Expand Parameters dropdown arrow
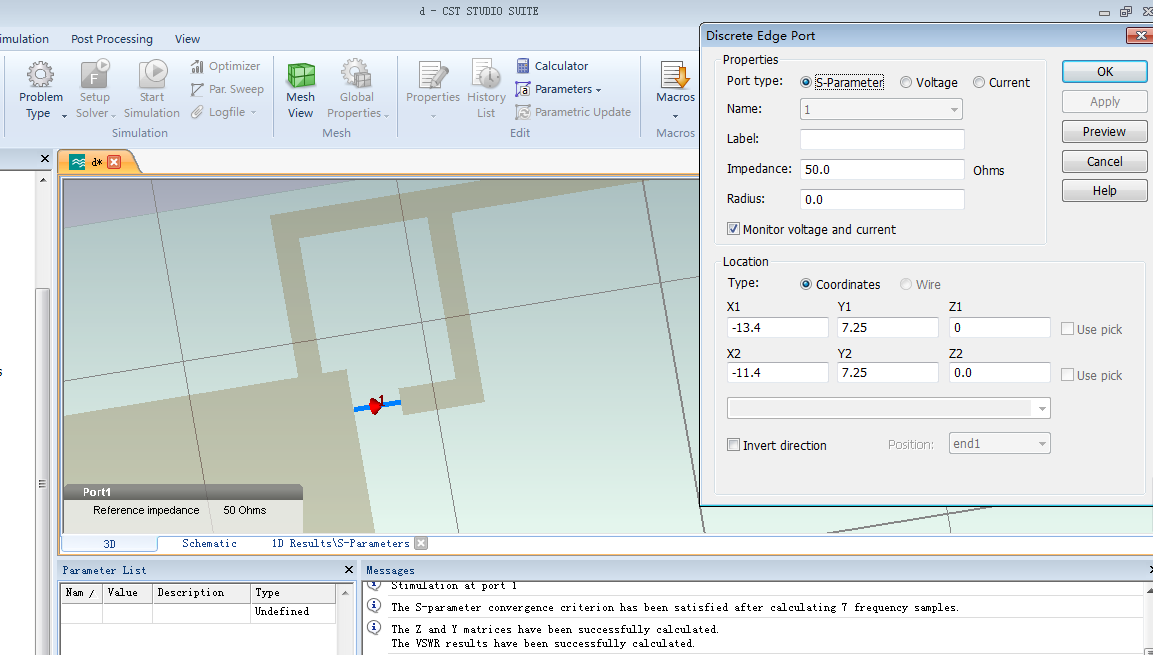1153x655 pixels. 598,90
